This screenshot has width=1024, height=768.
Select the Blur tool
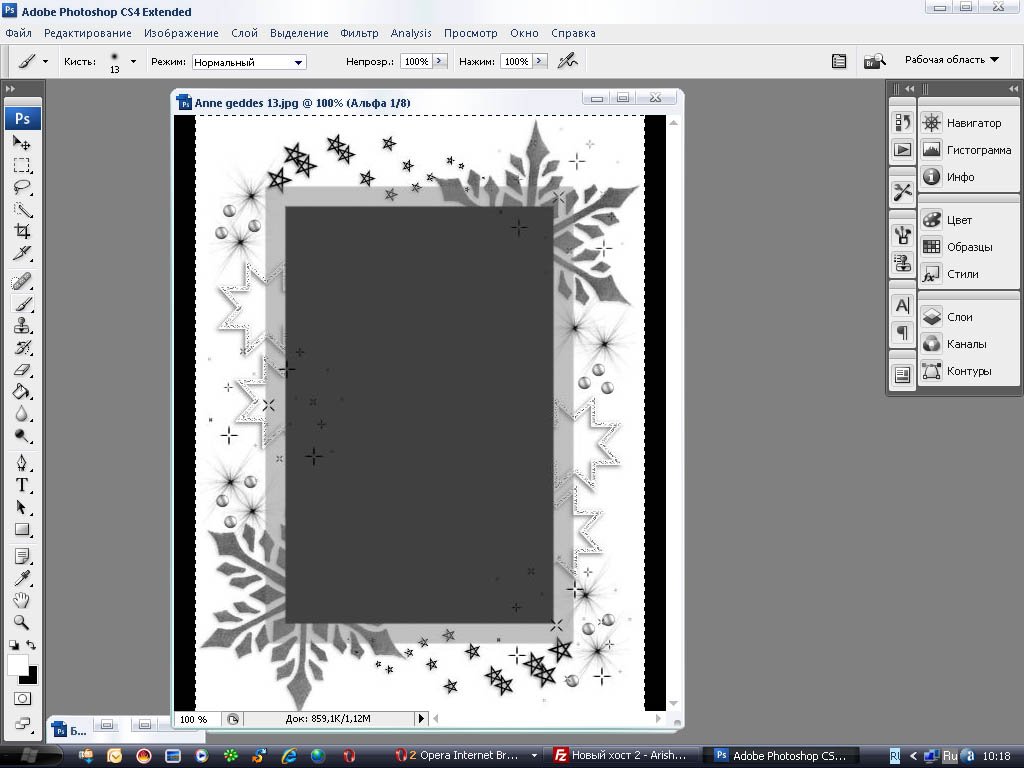22,414
